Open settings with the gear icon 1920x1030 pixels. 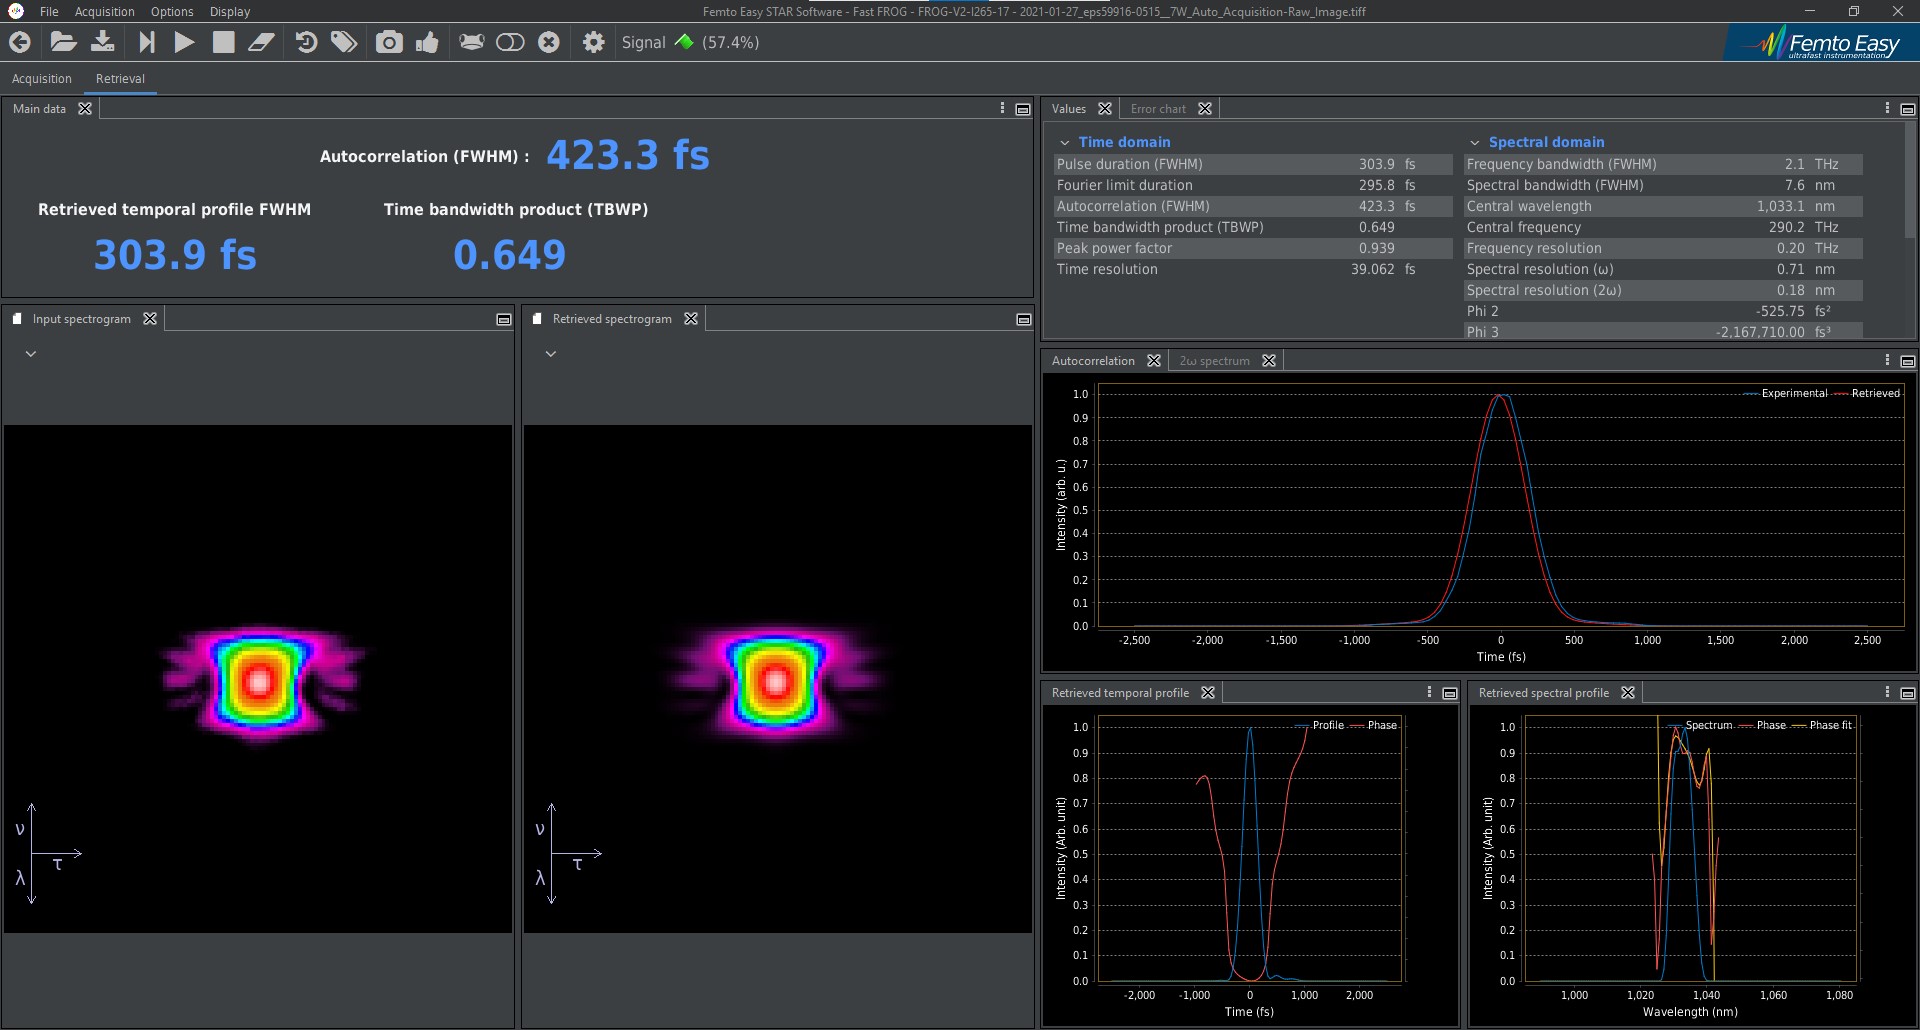point(594,42)
